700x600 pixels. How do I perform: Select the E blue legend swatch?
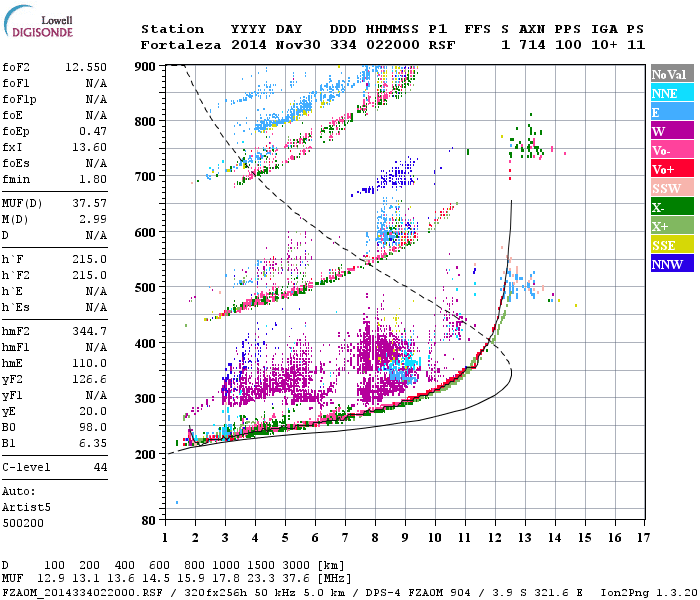coord(672,112)
